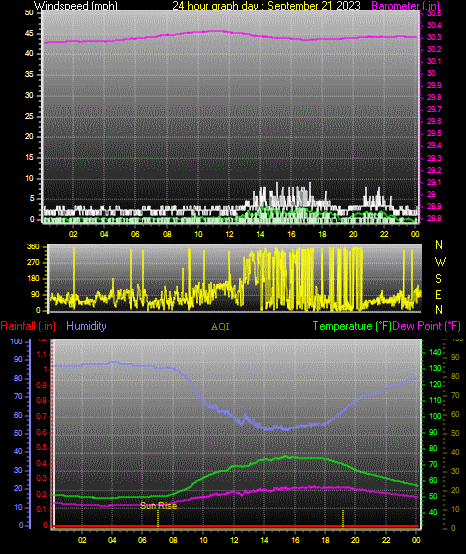This screenshot has height=554, width=466.
Task: Click the Windspeed (mph) axis title
Action: tap(76, 6)
